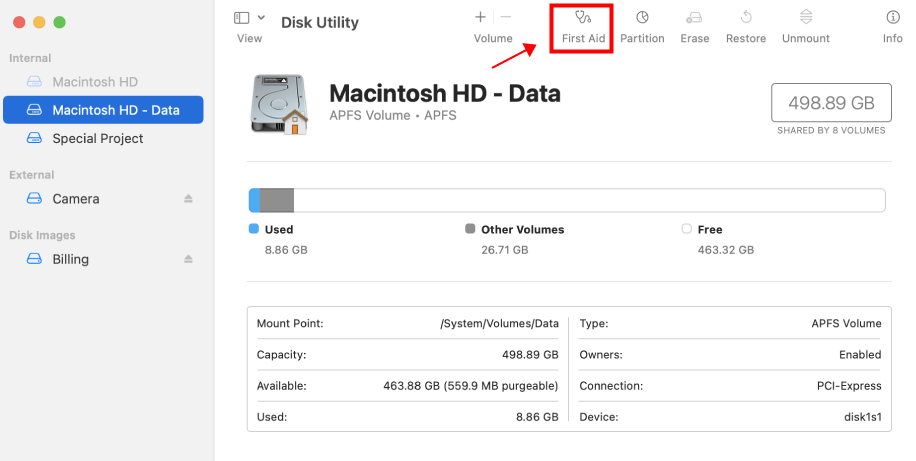Click the minus remove volume button

pos(506,17)
